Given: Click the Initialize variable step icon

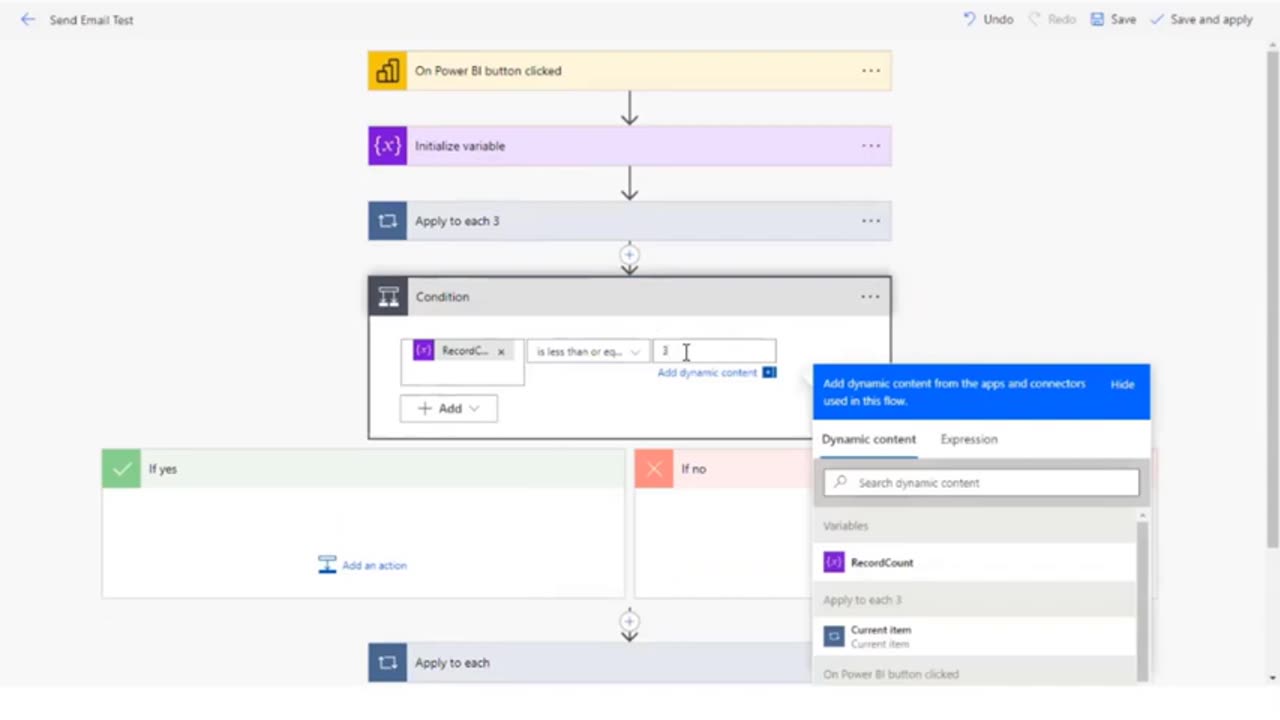Looking at the screenshot, I should [x=387, y=146].
